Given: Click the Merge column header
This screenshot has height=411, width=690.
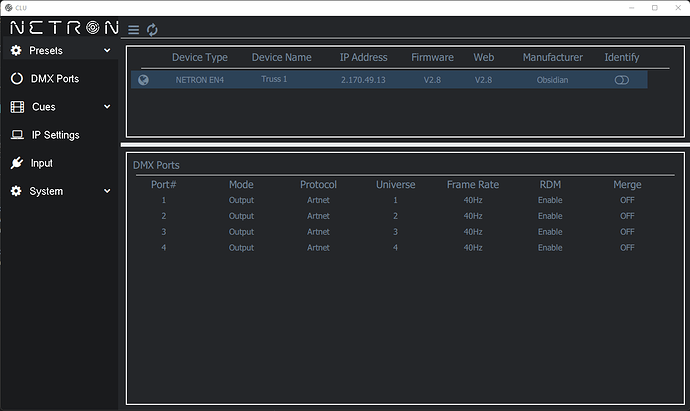Looking at the screenshot, I should click(x=627, y=185).
